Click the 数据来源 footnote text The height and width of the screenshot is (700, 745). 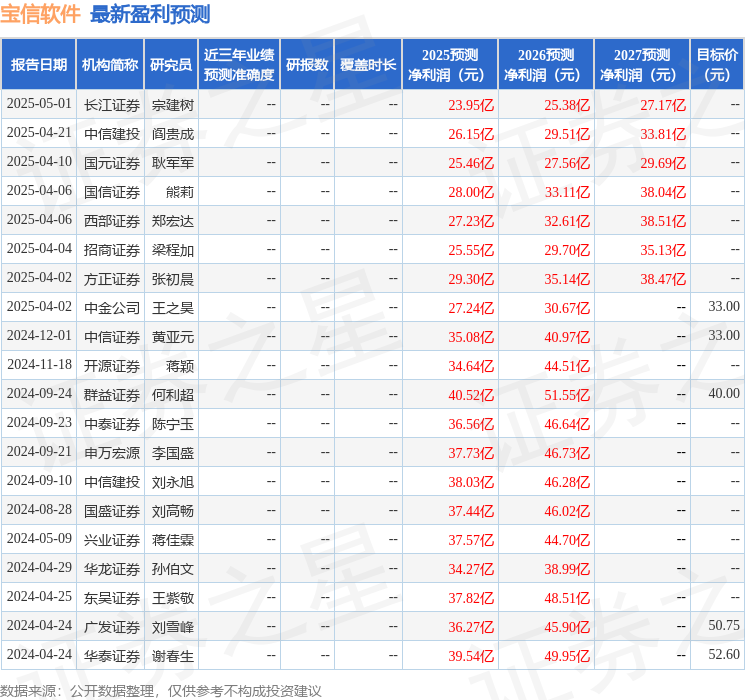[161, 690]
